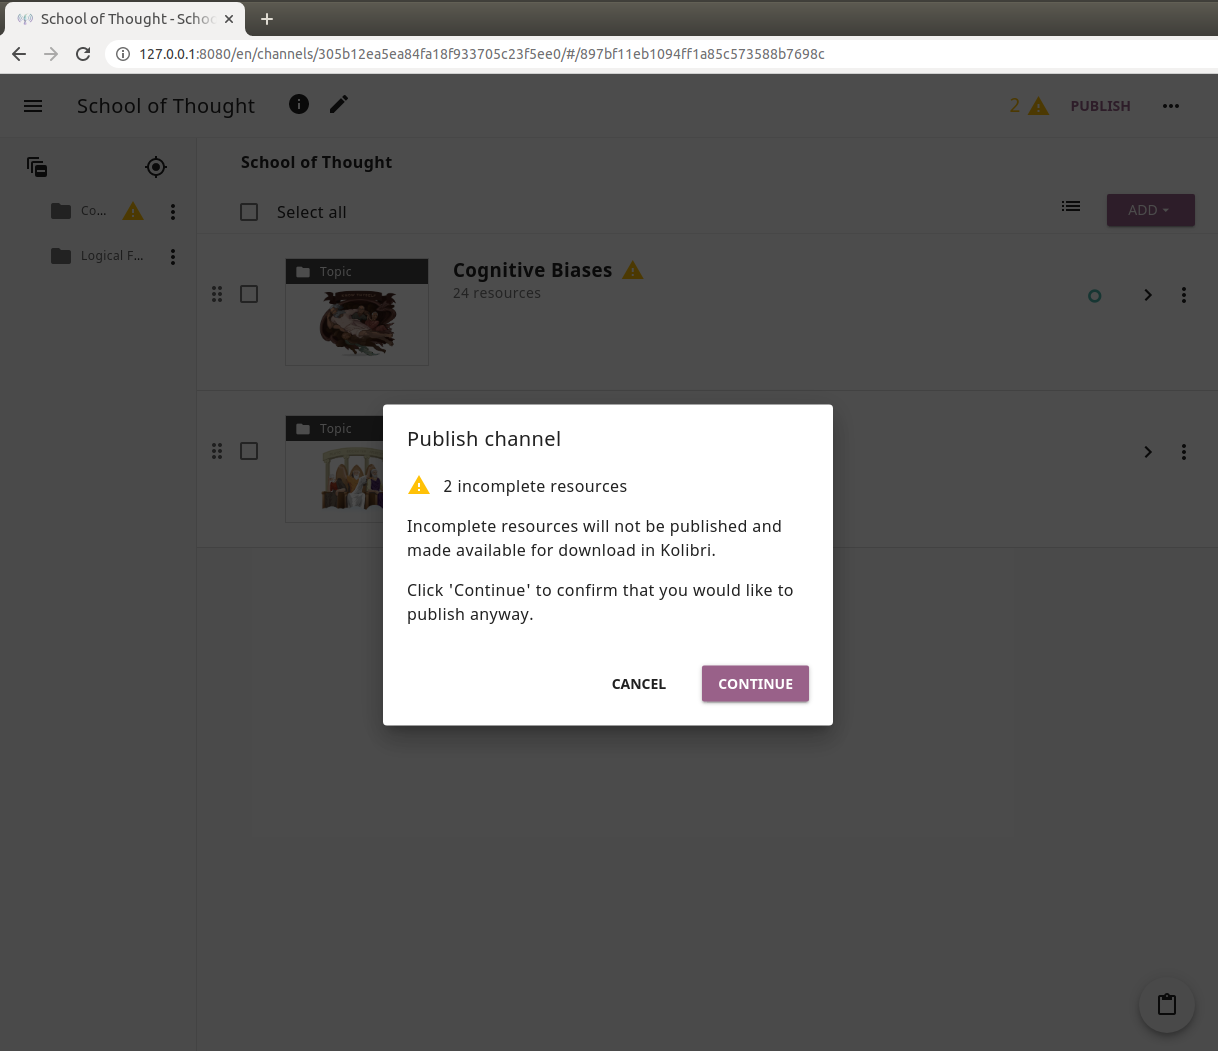Viewport: 1218px width, 1051px height.
Task: Reload the browser page
Action: pyautogui.click(x=83, y=54)
